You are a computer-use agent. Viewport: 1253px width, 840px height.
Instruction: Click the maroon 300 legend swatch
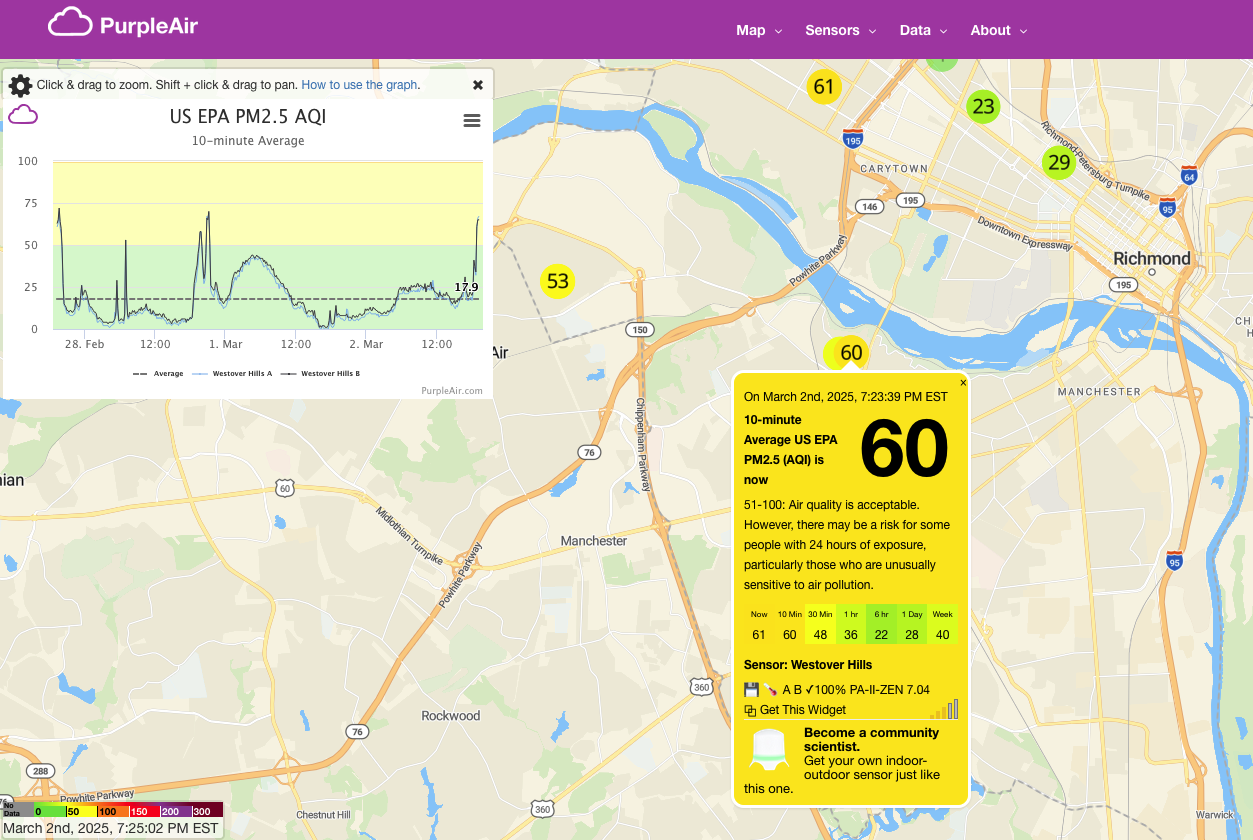[207, 810]
